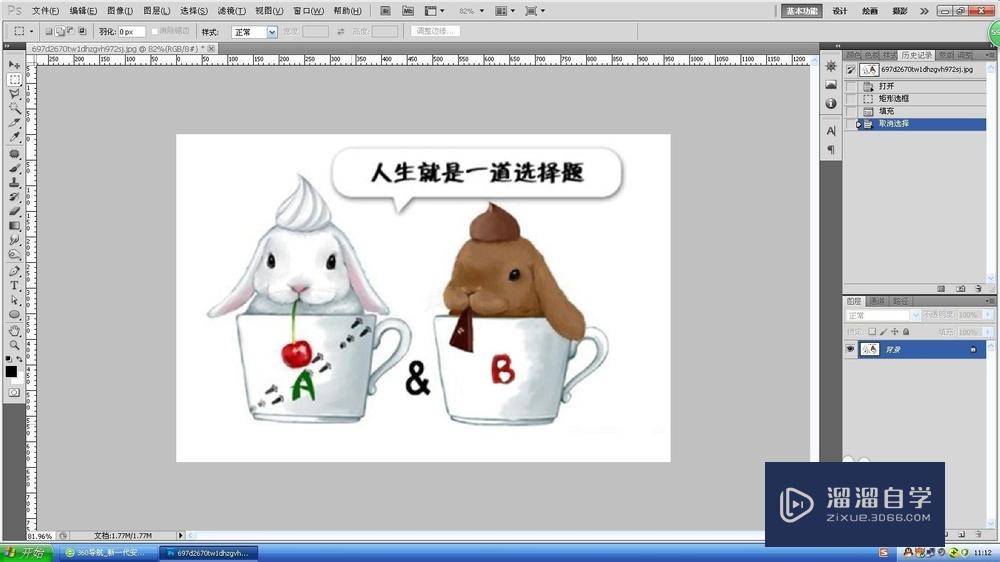Set history brush source for 打开 state
The width and height of the screenshot is (1000, 562).
pyautogui.click(x=851, y=86)
